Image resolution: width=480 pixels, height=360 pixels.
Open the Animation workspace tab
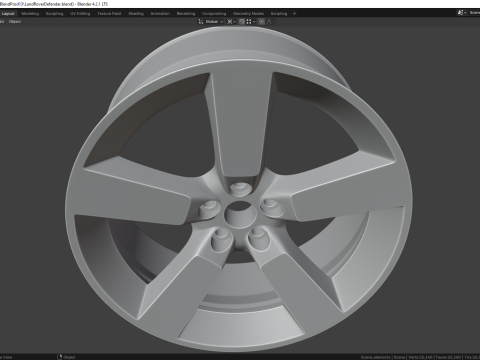point(160,14)
